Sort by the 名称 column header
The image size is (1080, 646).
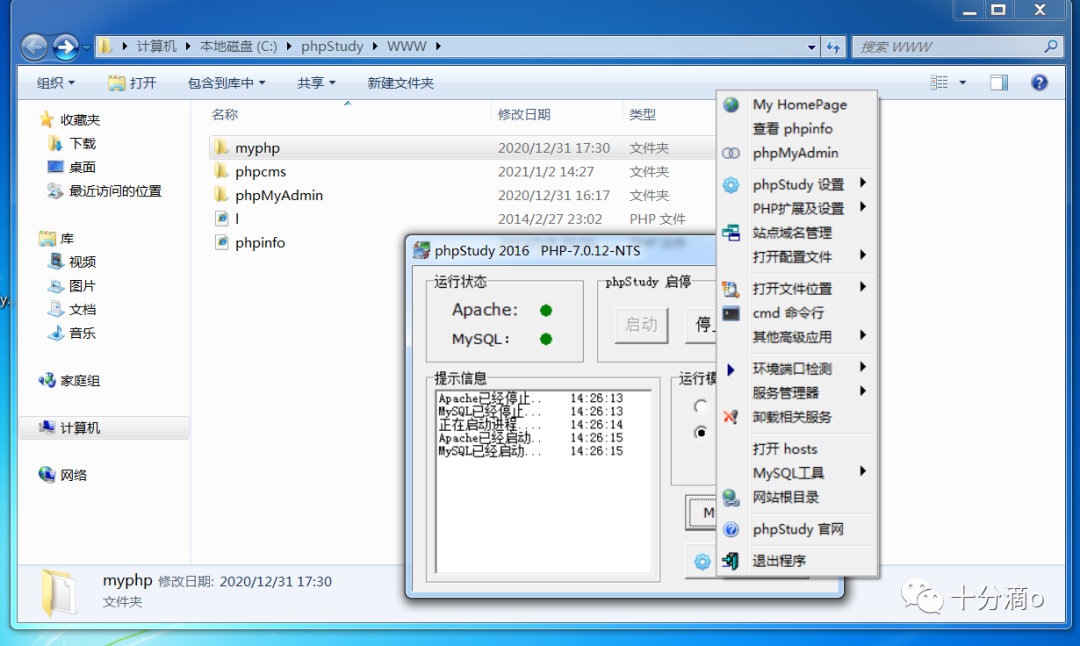[x=225, y=114]
